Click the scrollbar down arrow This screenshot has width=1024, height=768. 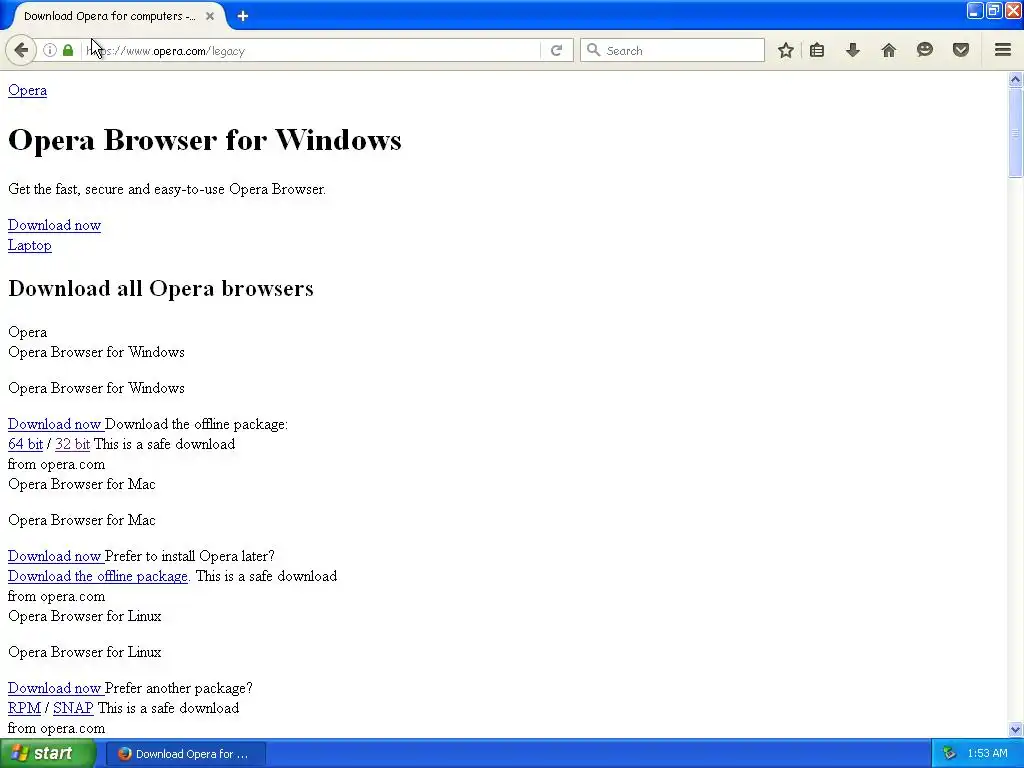pos(1015,729)
